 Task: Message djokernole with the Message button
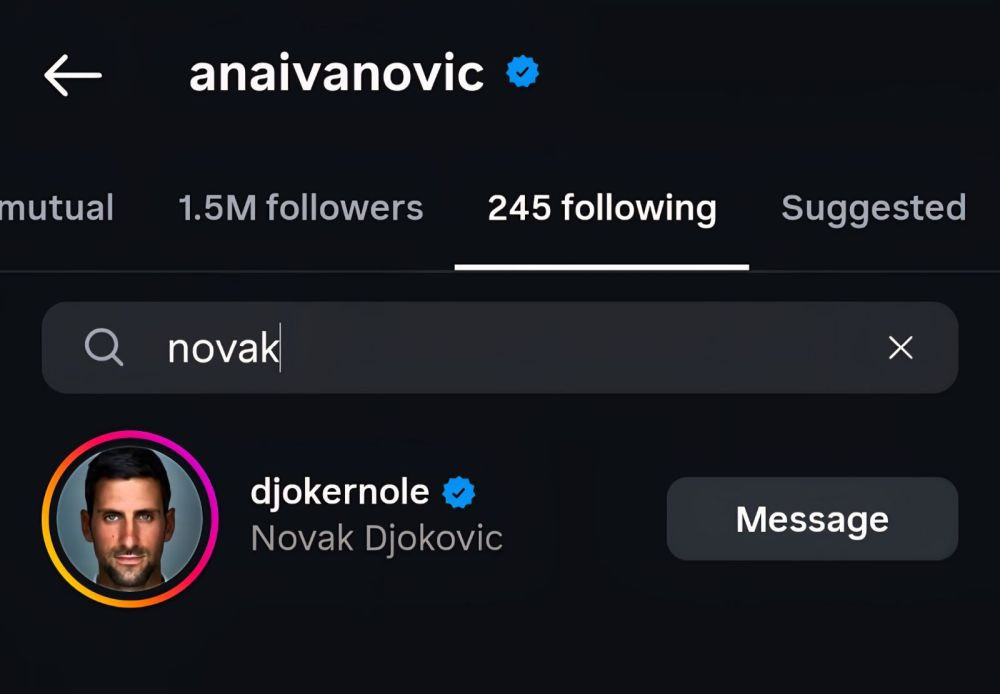pyautogui.click(x=812, y=519)
